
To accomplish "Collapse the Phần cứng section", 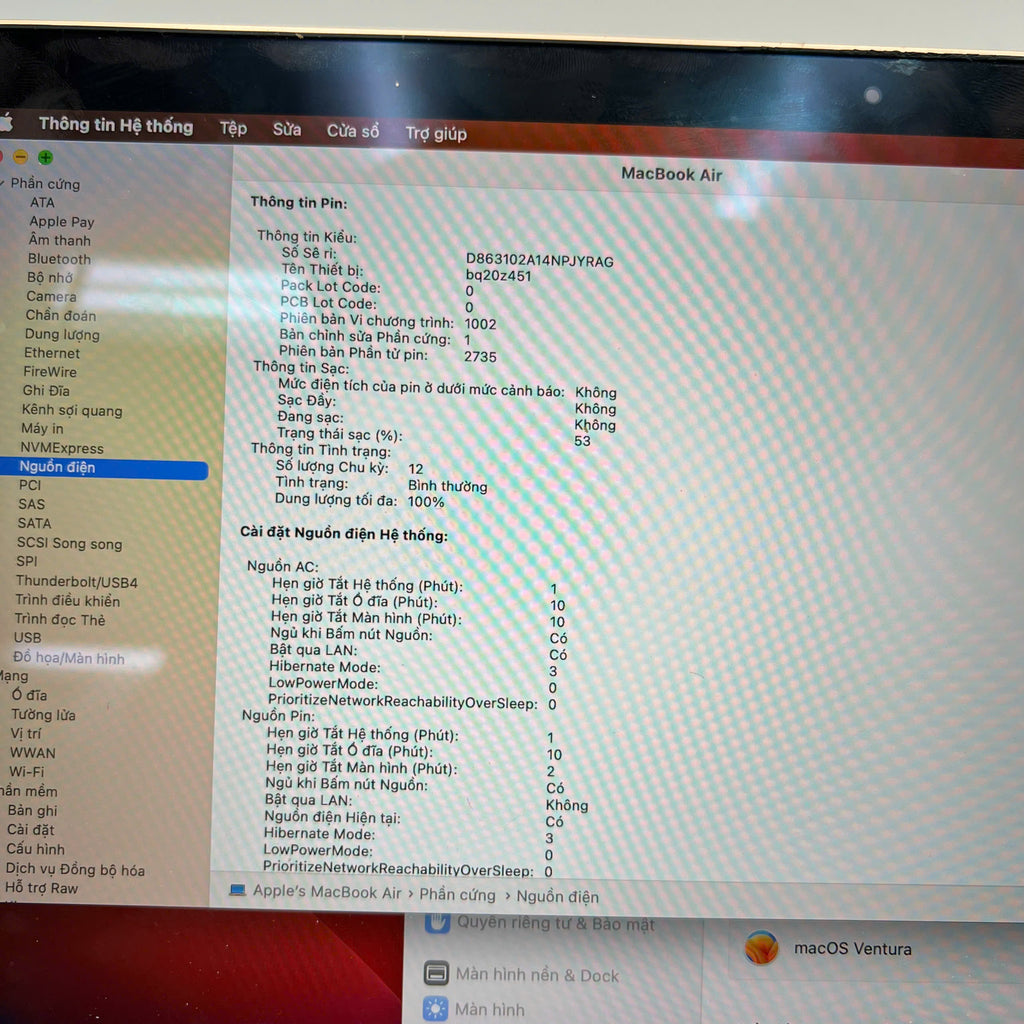I will pyautogui.click(x=4, y=184).
